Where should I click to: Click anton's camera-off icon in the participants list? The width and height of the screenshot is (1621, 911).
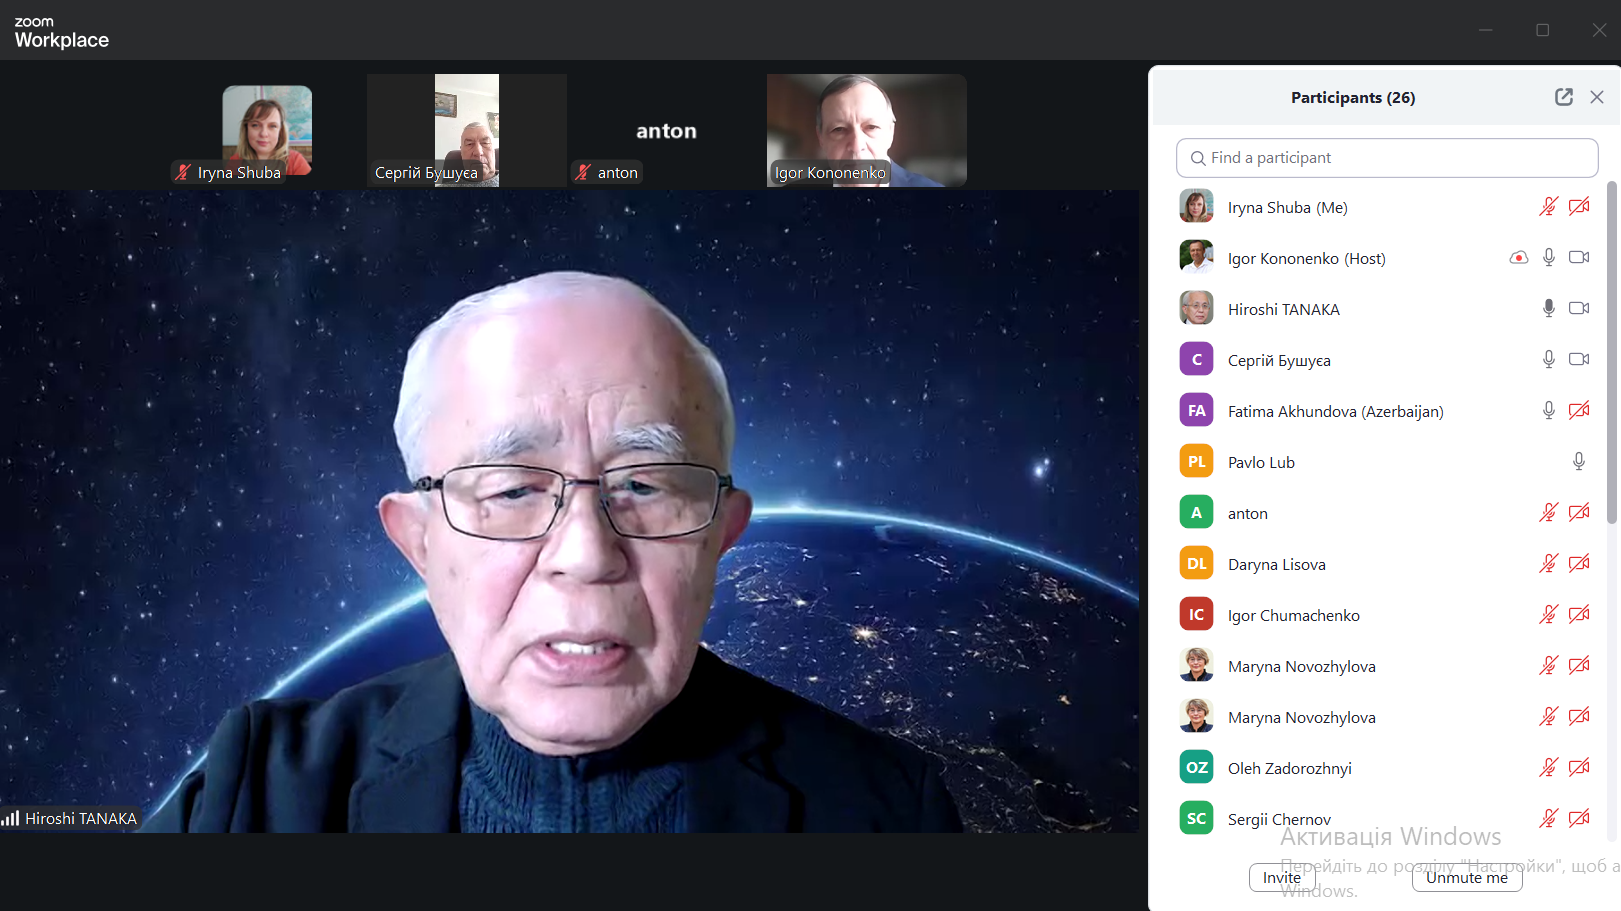click(1579, 513)
